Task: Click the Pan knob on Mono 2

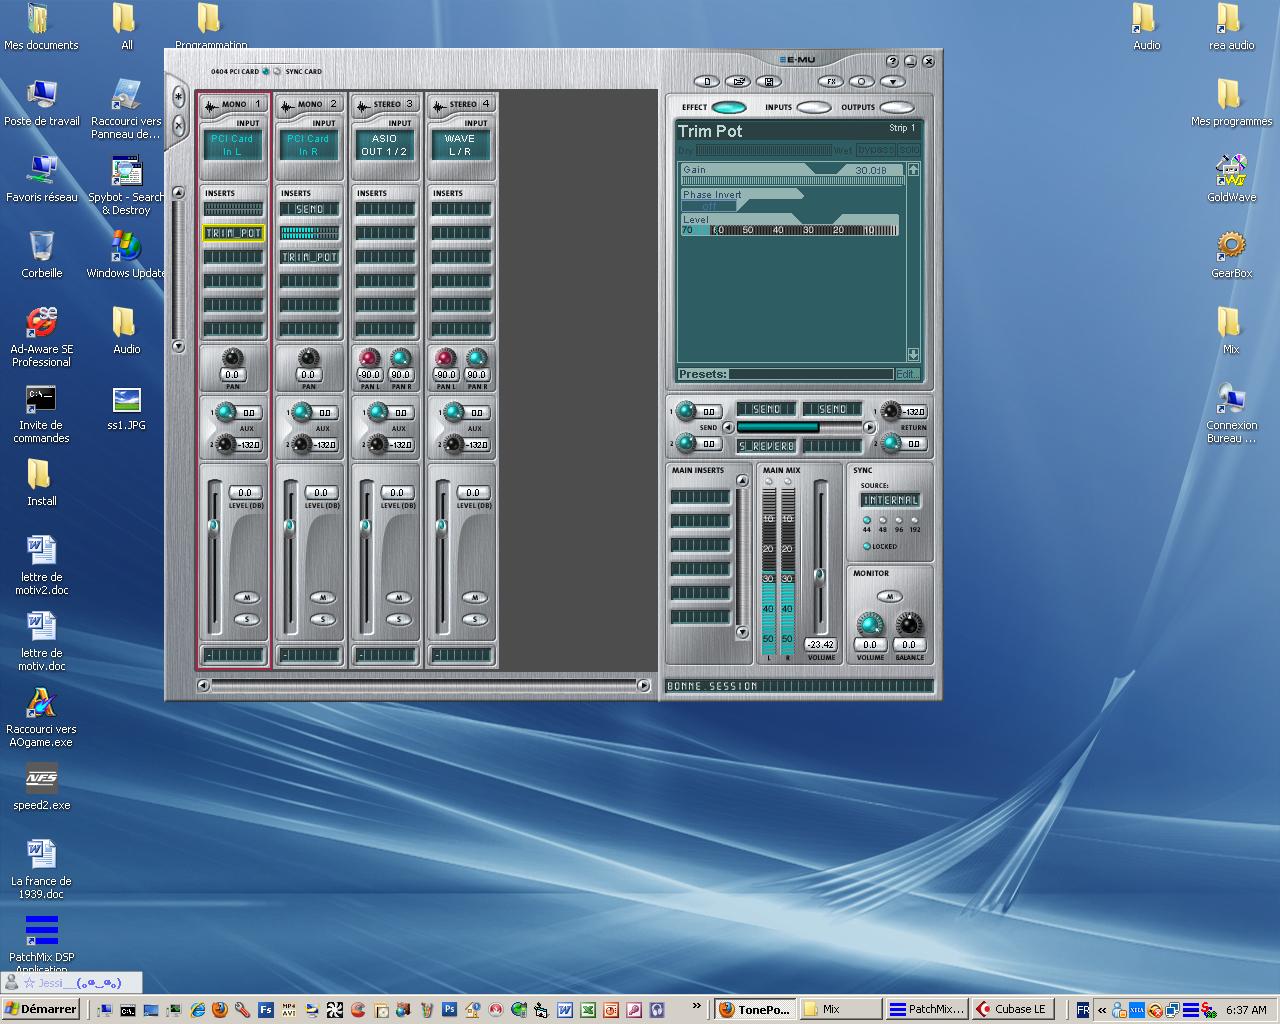Action: click(309, 357)
